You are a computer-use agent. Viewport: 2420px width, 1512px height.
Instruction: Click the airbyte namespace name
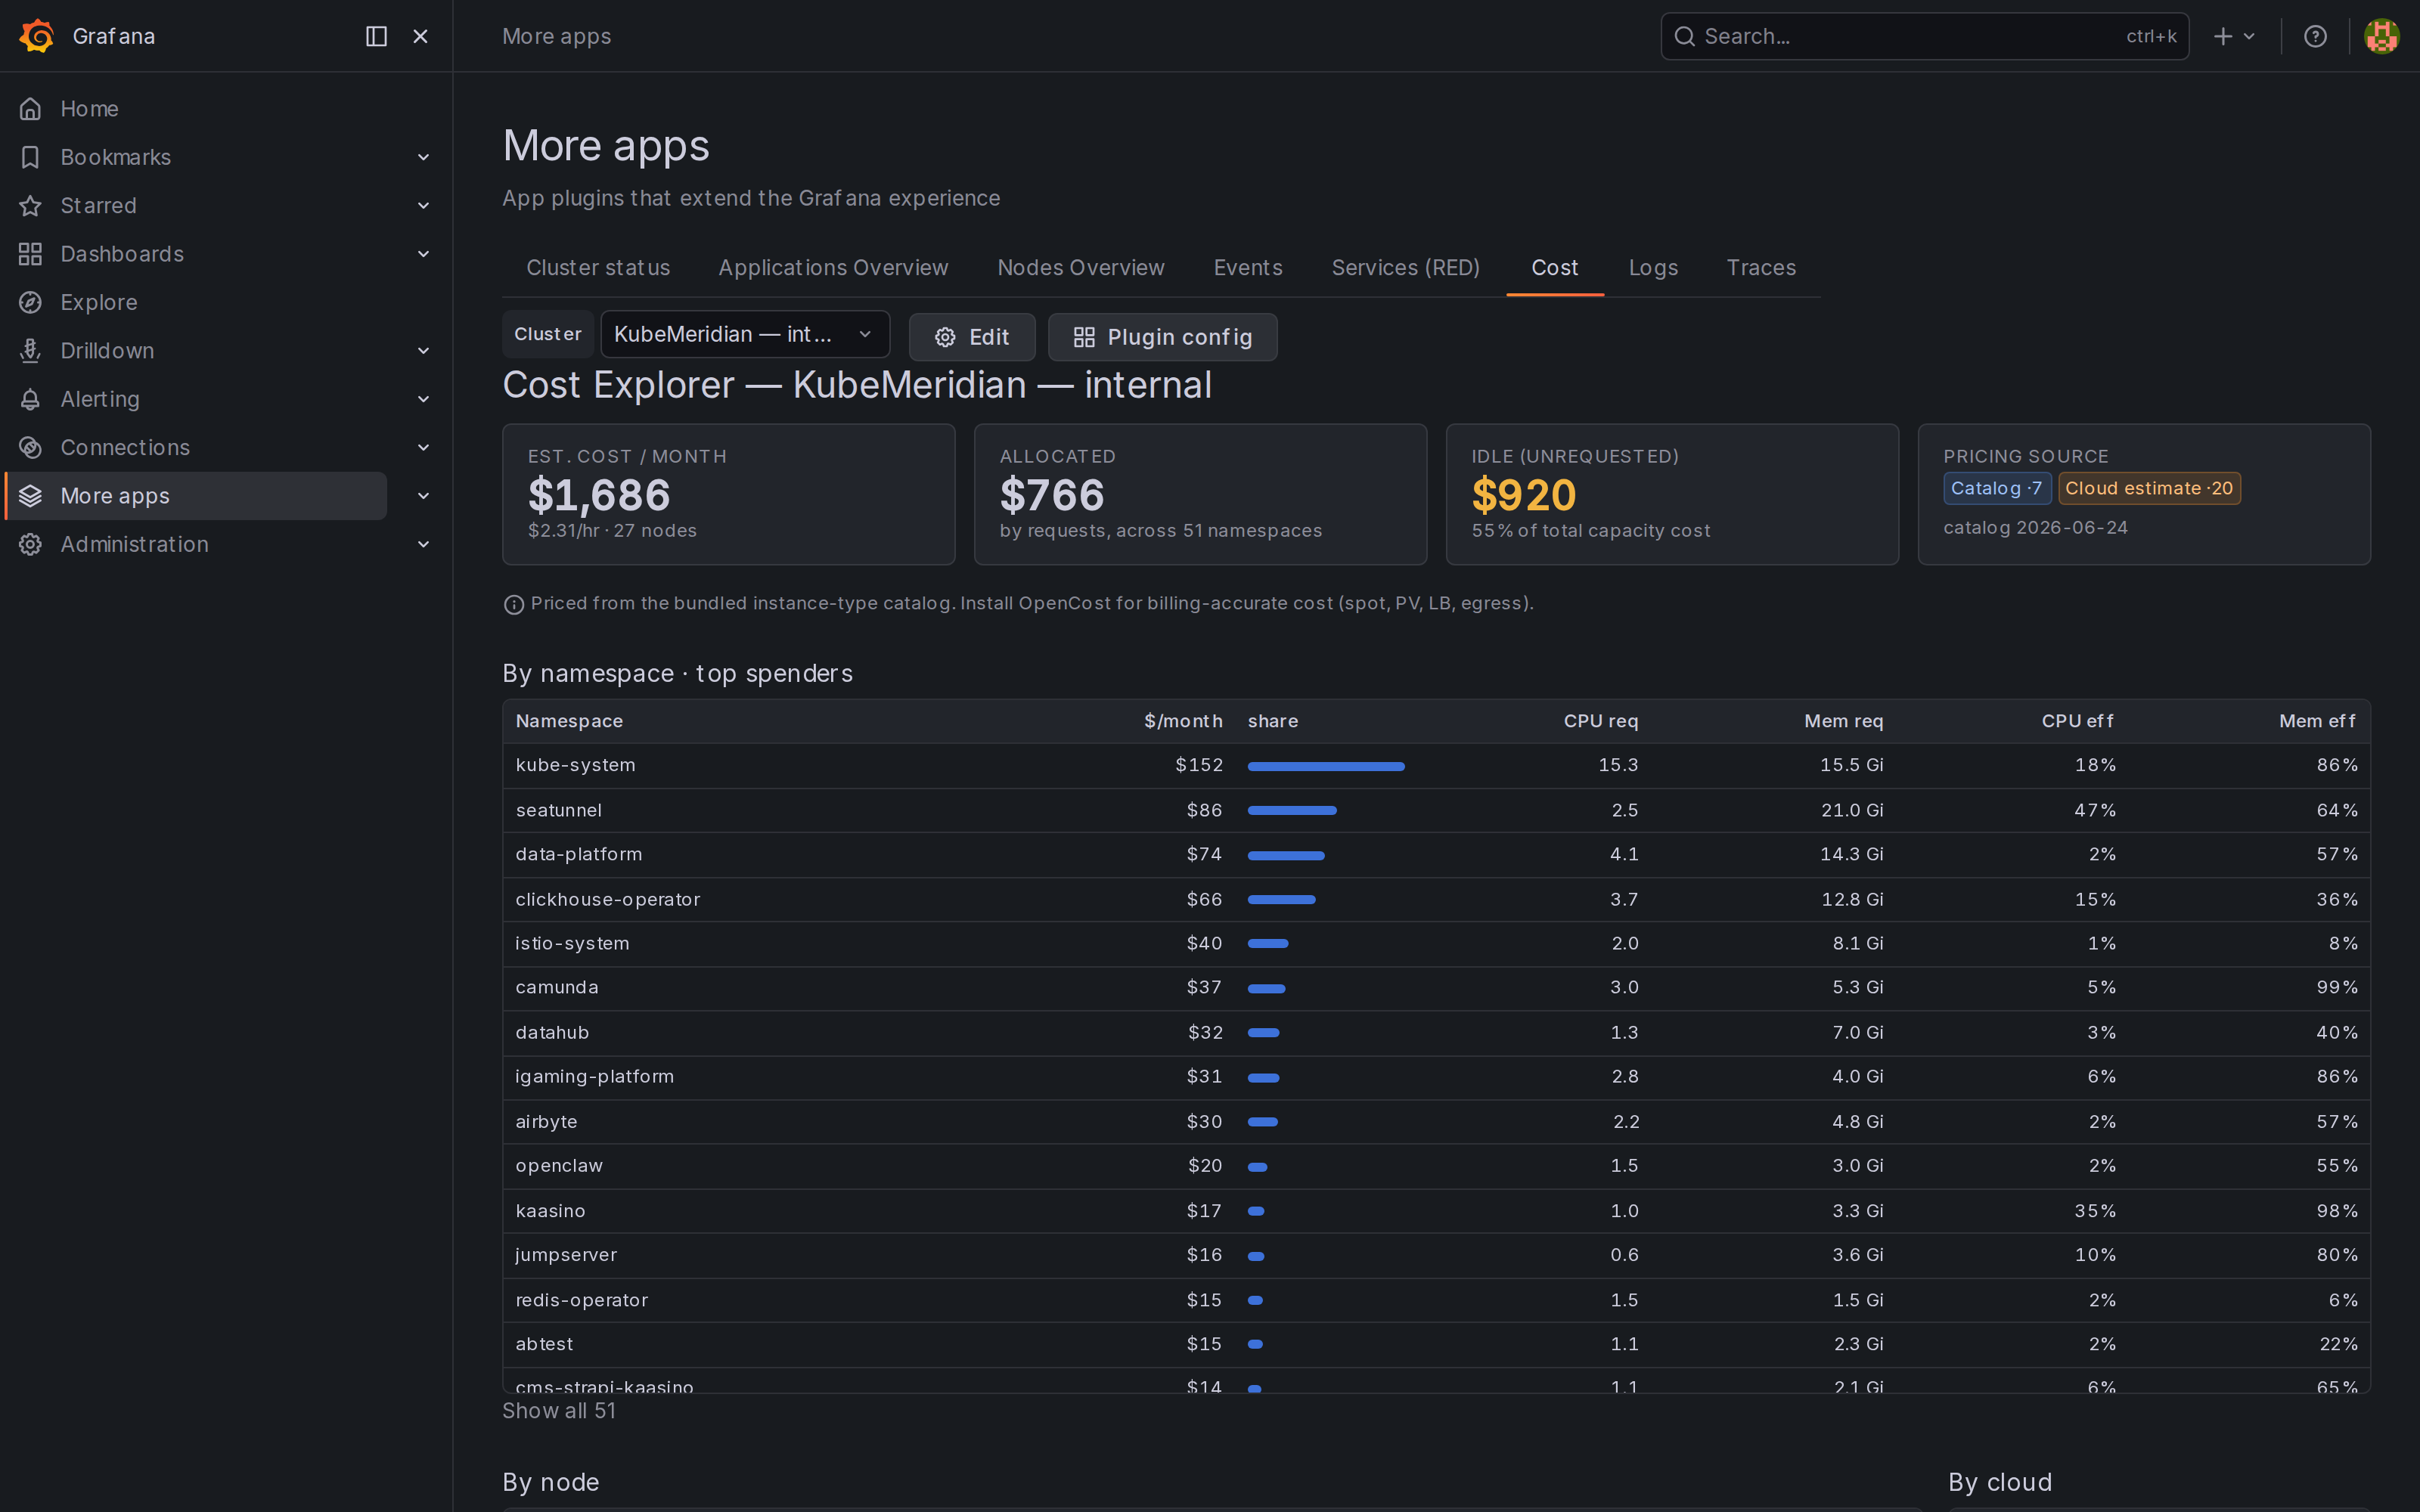point(547,1122)
